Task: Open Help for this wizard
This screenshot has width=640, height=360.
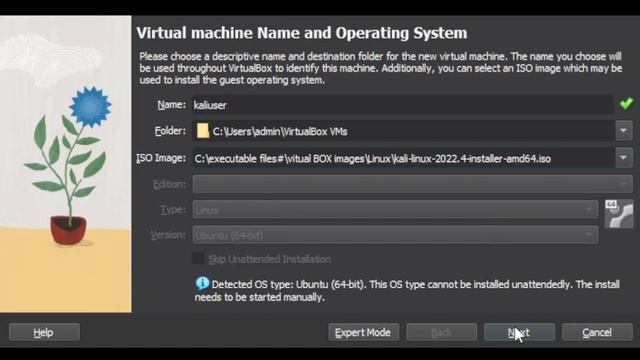Action: [x=44, y=332]
